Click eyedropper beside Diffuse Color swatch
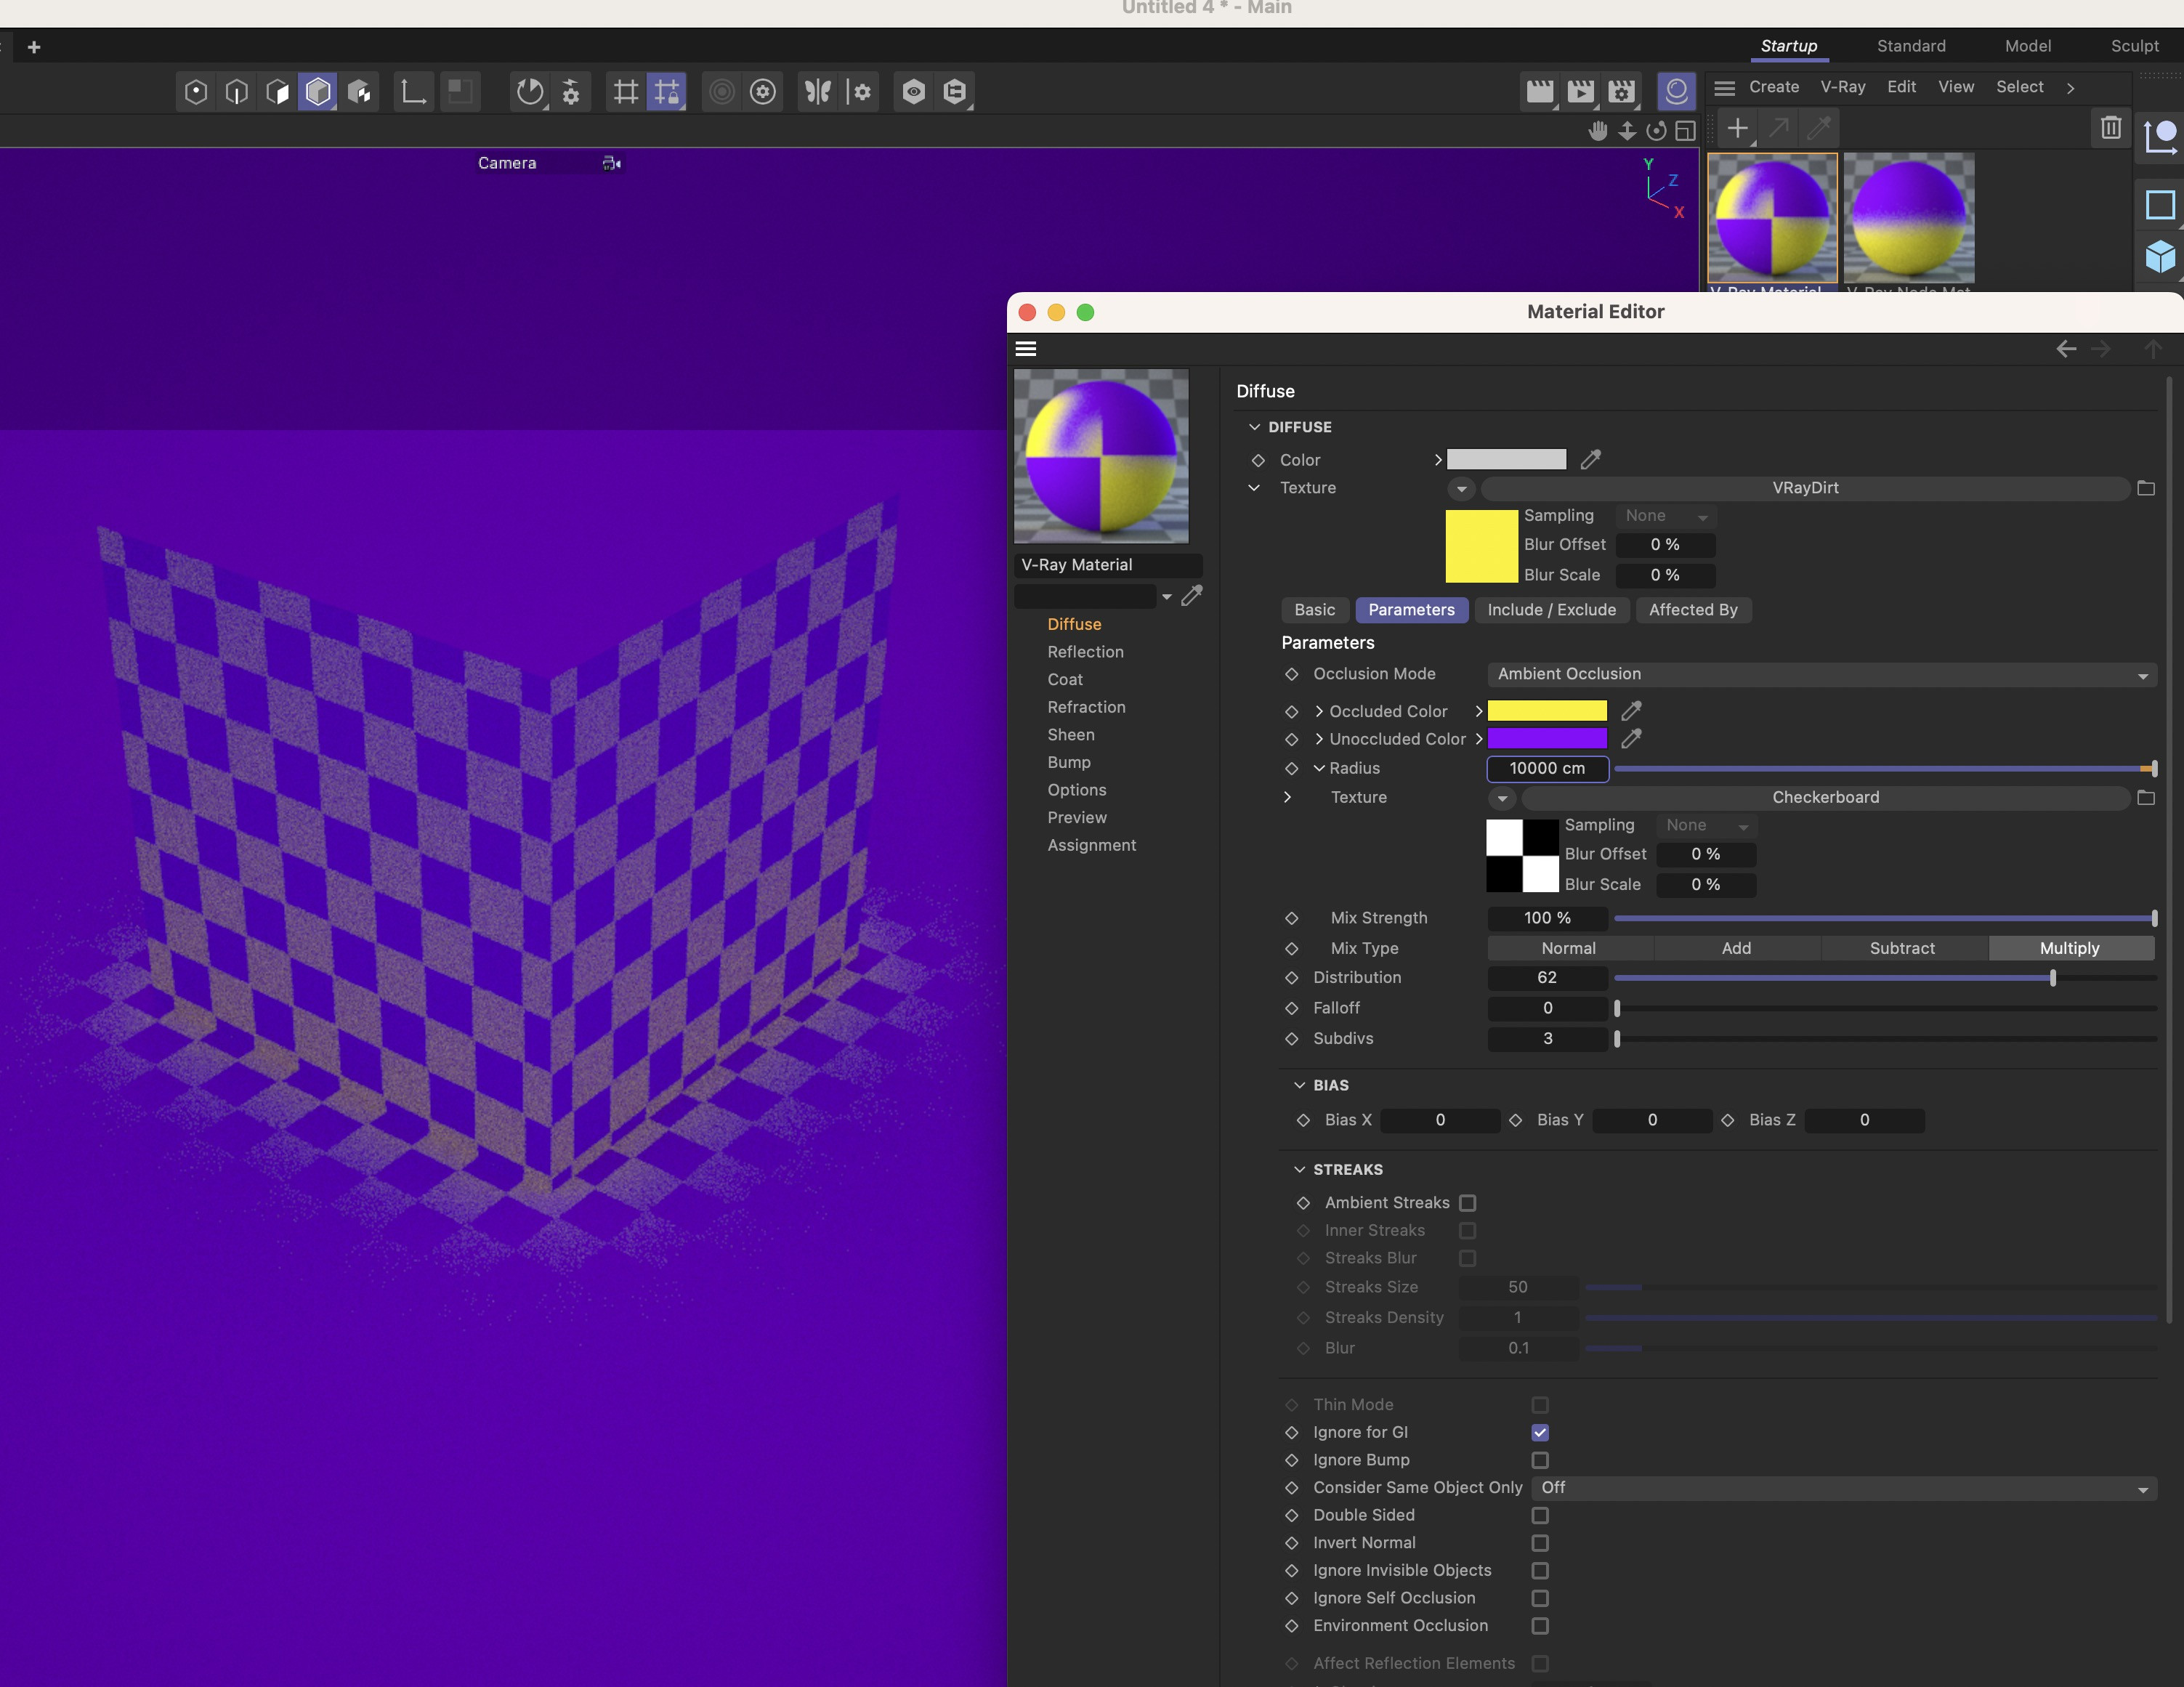 [1591, 460]
